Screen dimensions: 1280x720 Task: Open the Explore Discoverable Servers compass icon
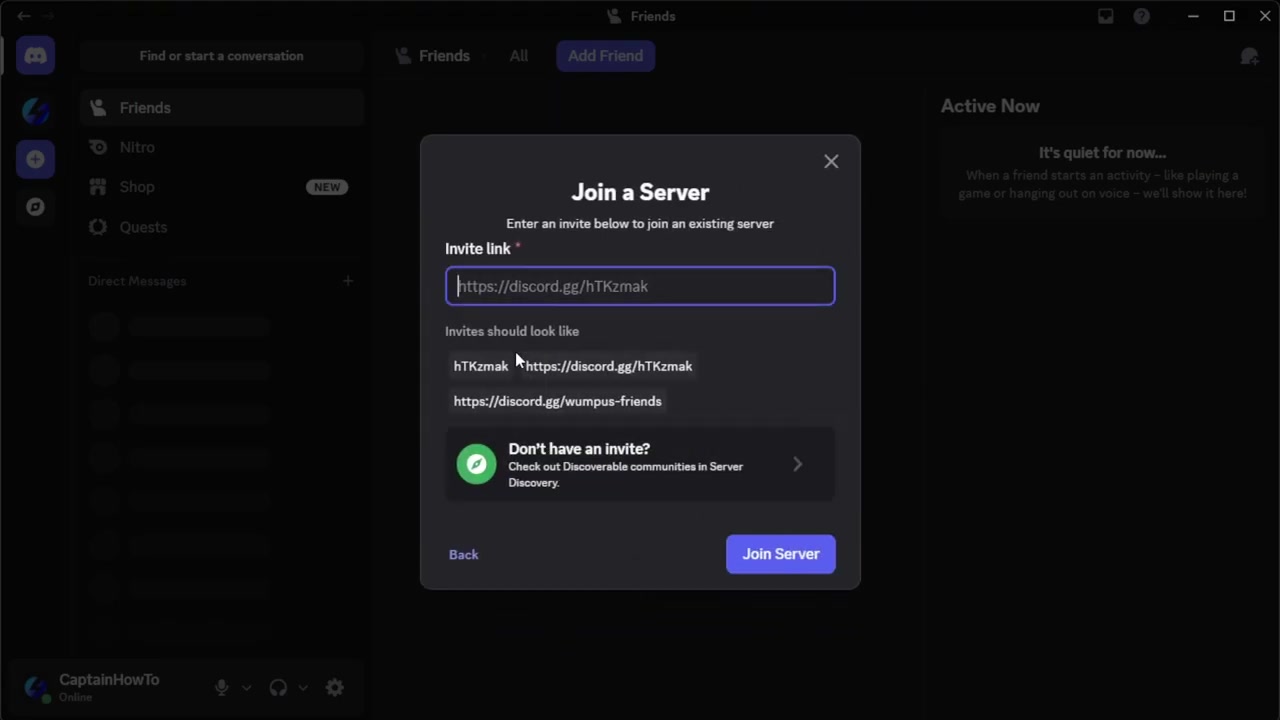point(35,207)
